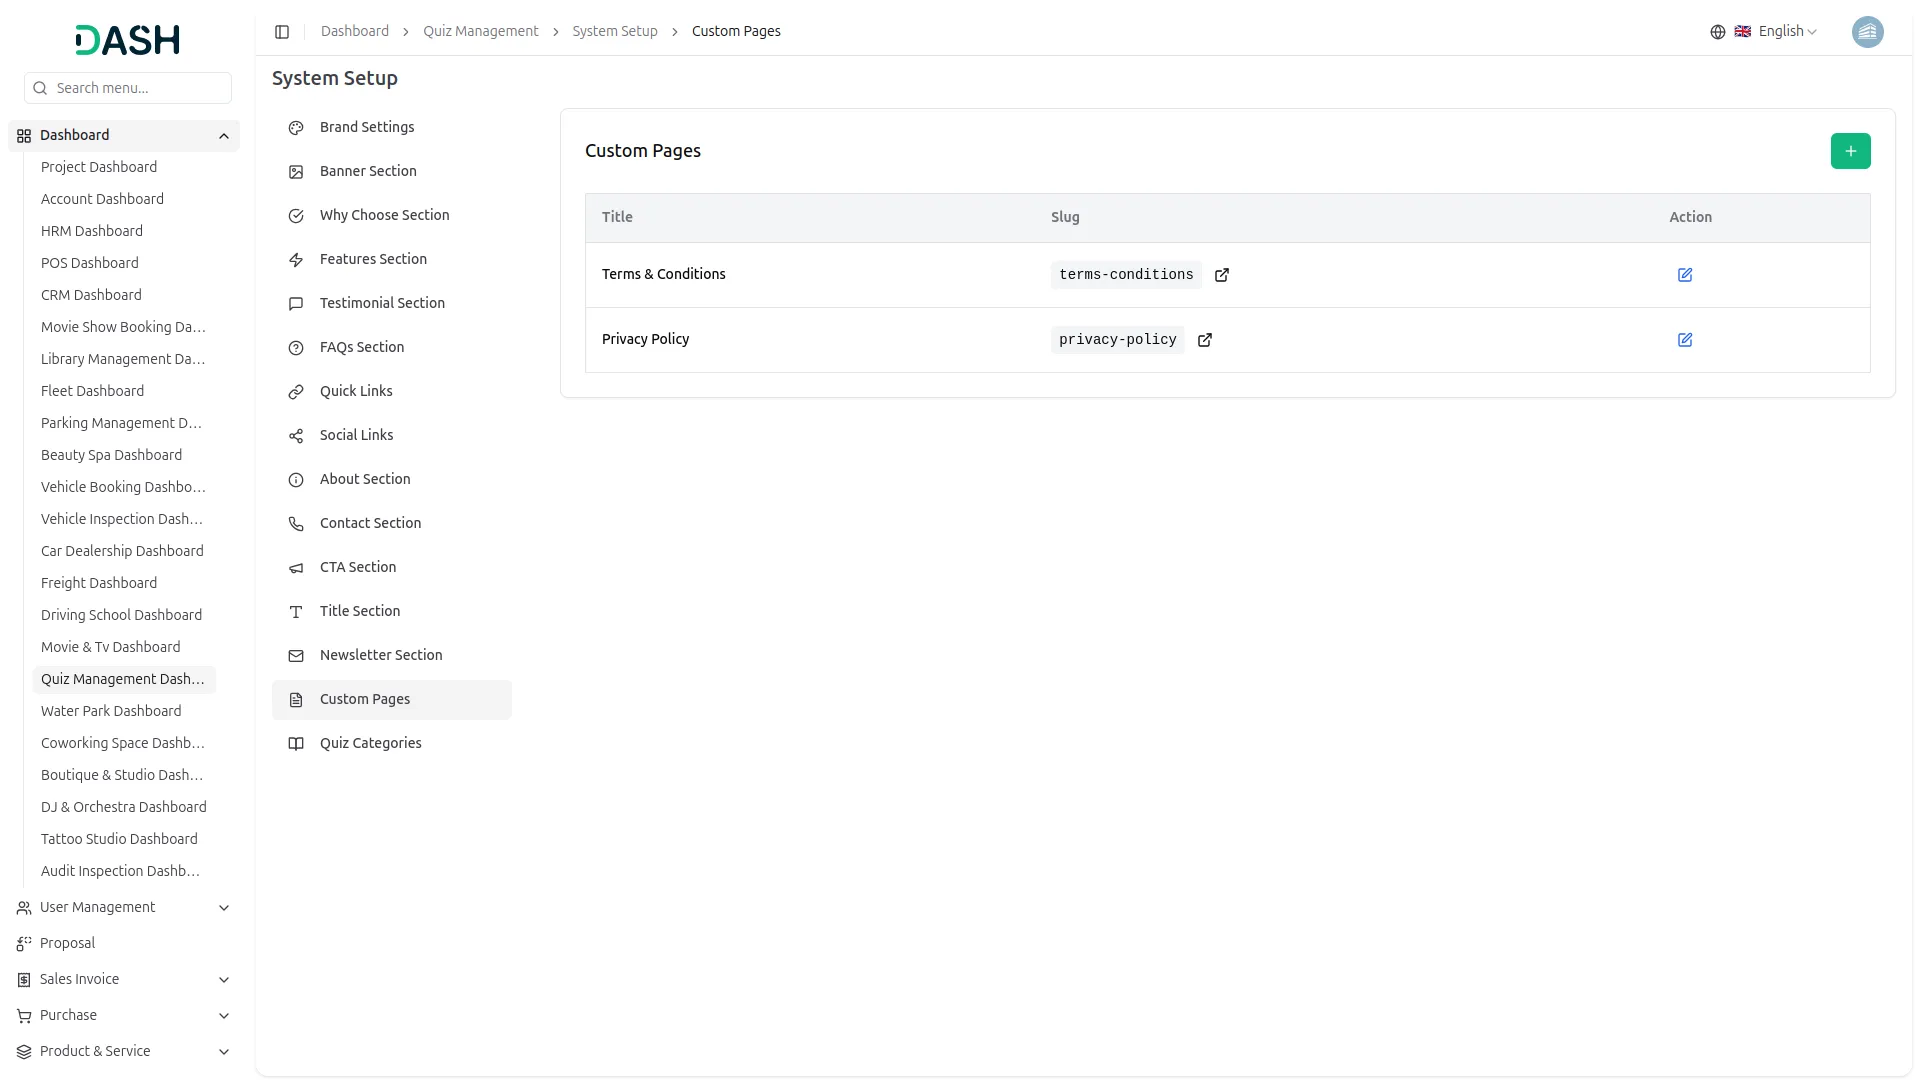Image resolution: width=1920 pixels, height=1080 pixels.
Task: Go to FAQs Section settings
Action: (362, 347)
